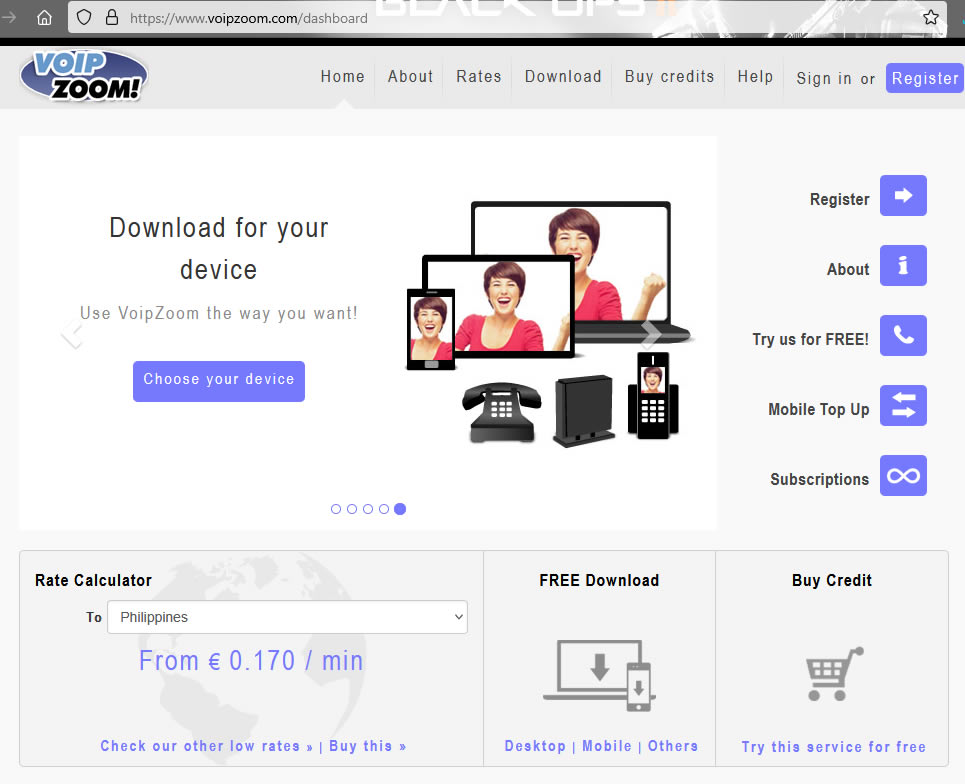Viewport: 965px width, 784px height.
Task: Select the third carousel slide dot
Action: (368, 509)
